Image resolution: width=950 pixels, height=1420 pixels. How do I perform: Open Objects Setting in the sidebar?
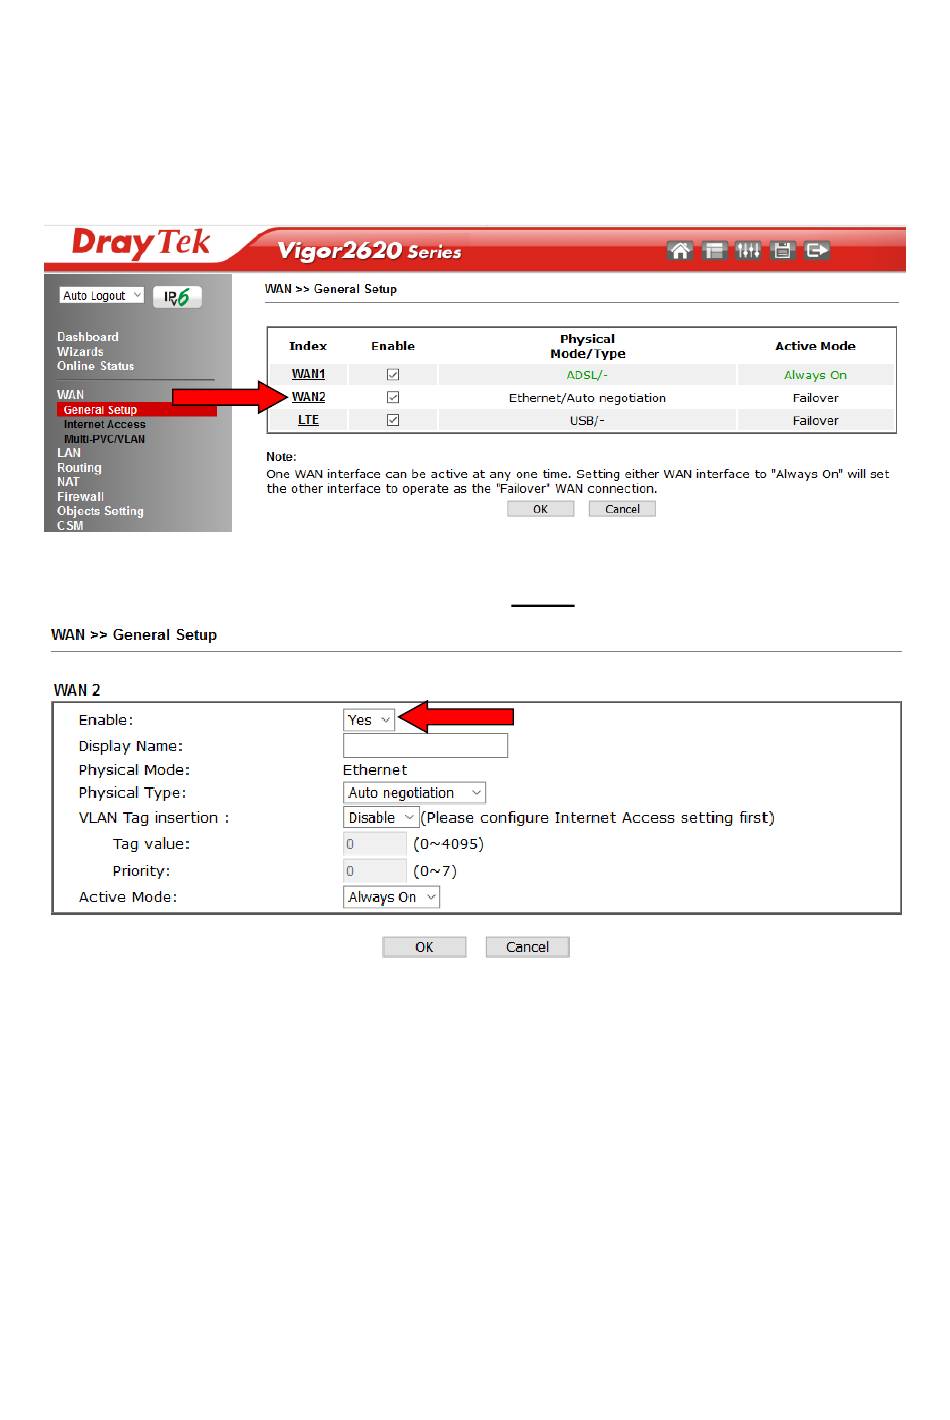[x=100, y=511]
